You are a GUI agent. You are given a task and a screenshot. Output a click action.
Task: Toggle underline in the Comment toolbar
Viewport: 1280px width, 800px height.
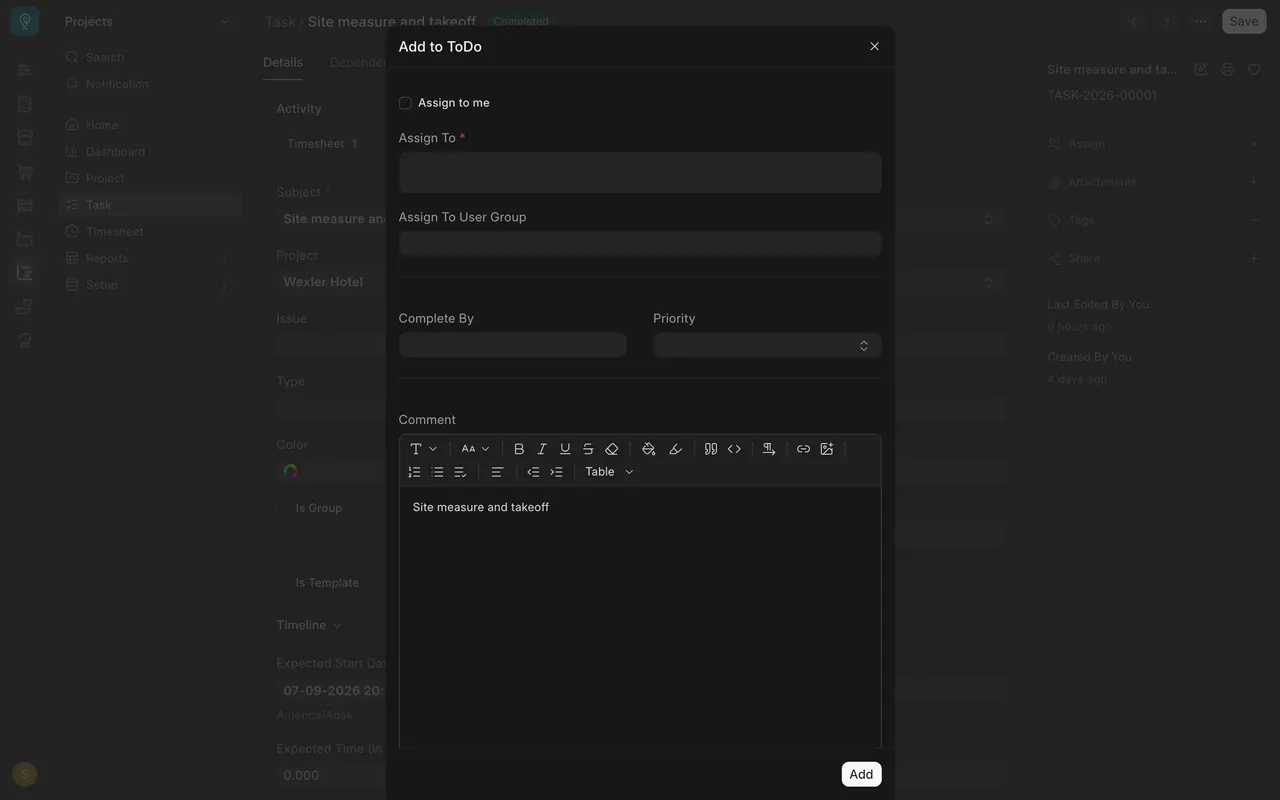pyautogui.click(x=565, y=449)
